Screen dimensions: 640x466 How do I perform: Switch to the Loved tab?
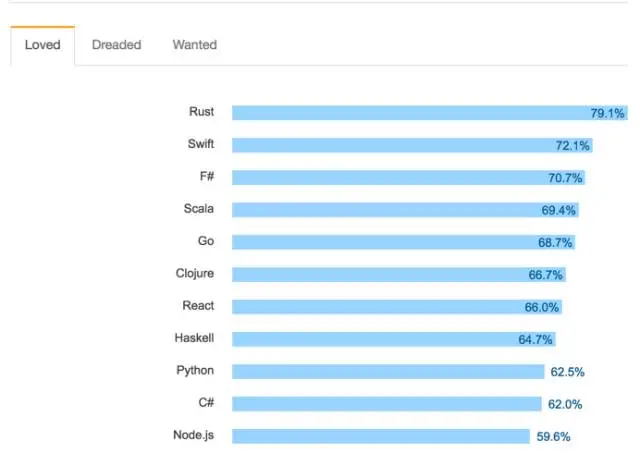tap(42, 45)
